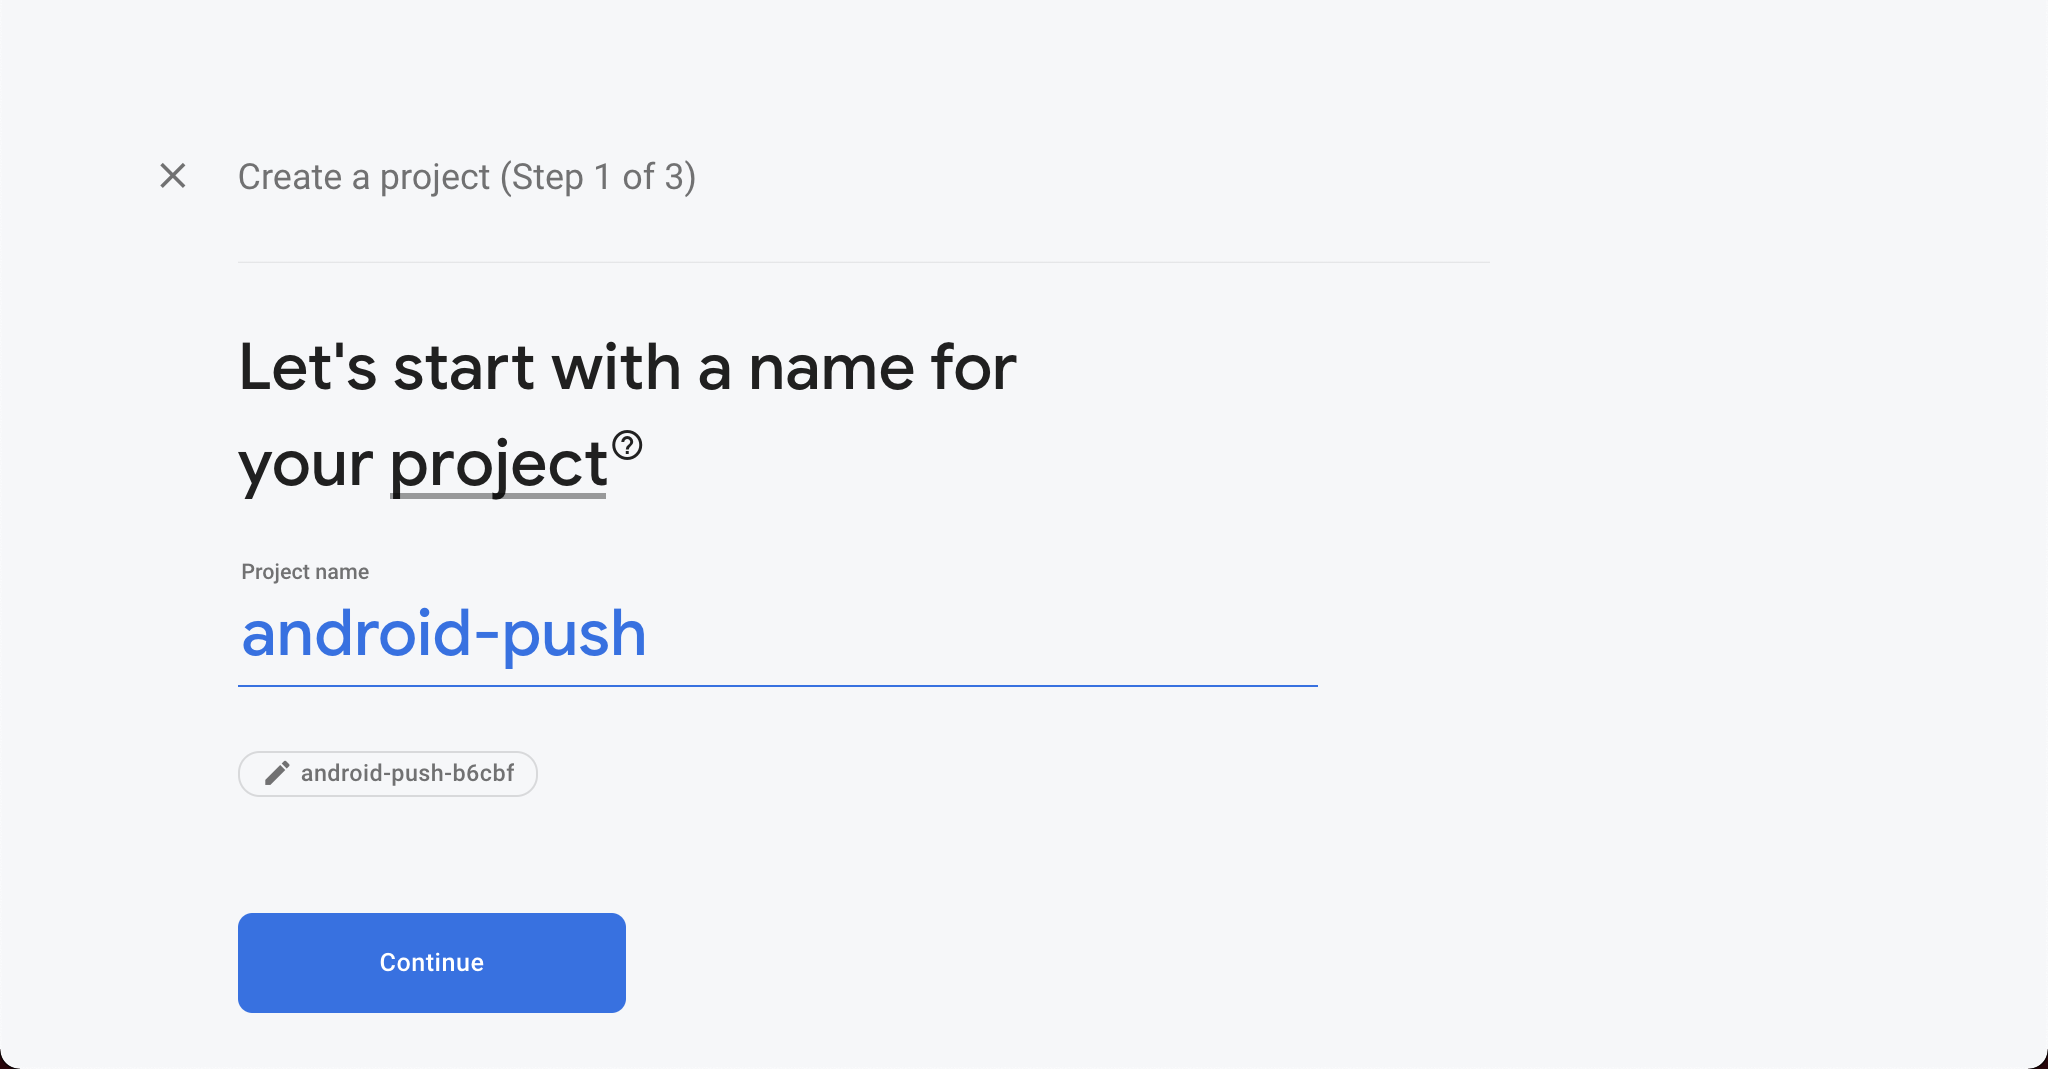Image resolution: width=2048 pixels, height=1069 pixels.
Task: Focus the Project name input field
Action: coord(777,634)
